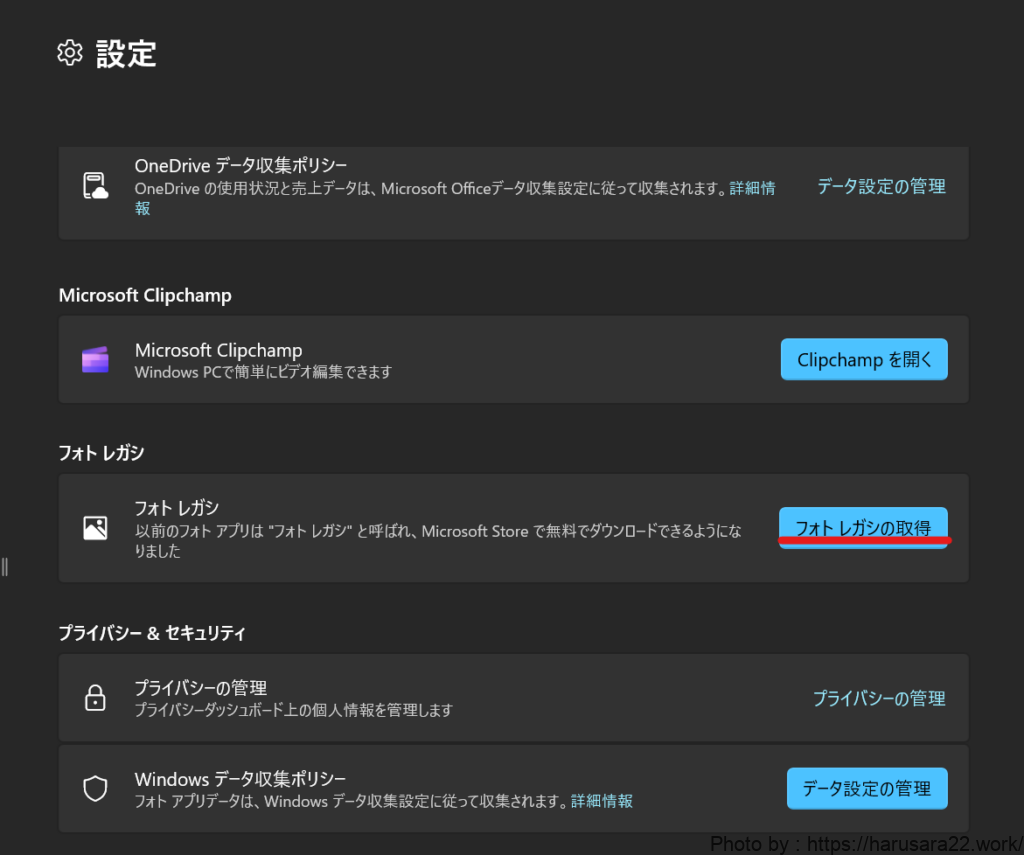Viewport: 1024px width, 855px height.
Task: Click the プライバシーダッシュボード description text
Action: (293, 710)
